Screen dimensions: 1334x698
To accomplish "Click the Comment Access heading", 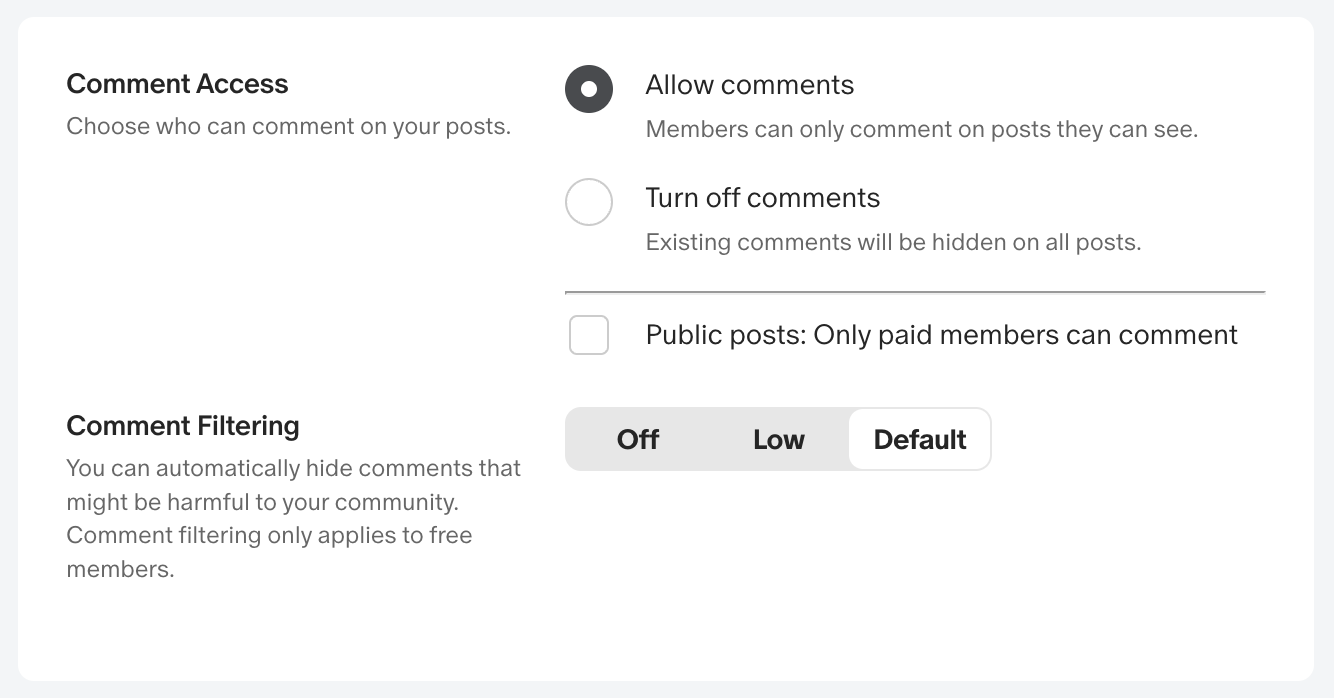I will pyautogui.click(x=177, y=84).
